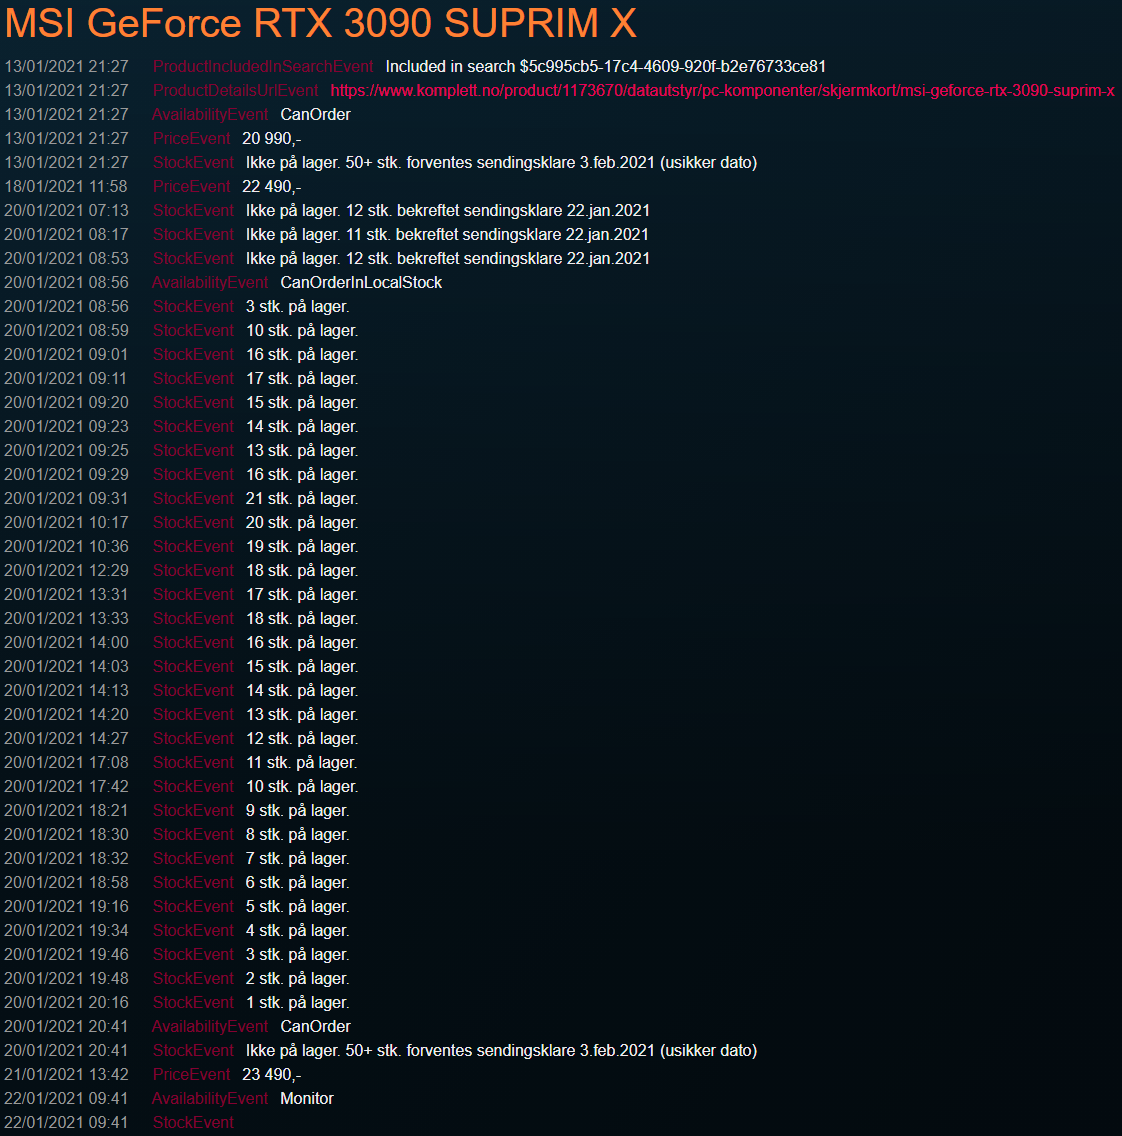Open the komplett.no product URL link
This screenshot has height=1136, width=1122.
click(x=722, y=91)
